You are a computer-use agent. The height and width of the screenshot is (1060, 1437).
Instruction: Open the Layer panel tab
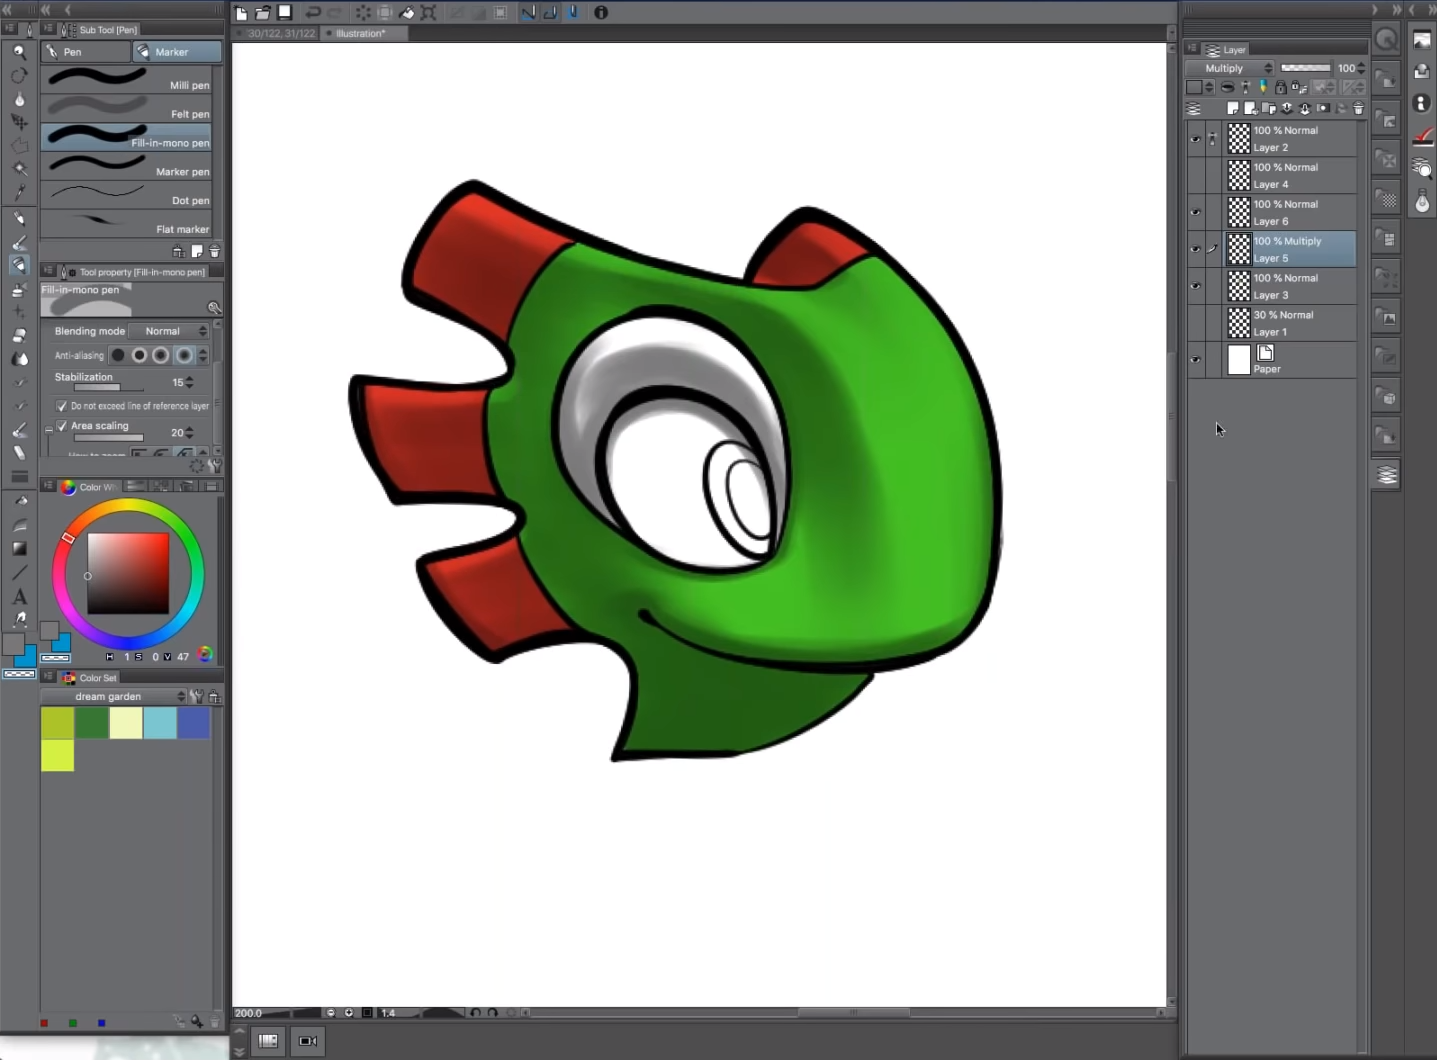point(1226,49)
